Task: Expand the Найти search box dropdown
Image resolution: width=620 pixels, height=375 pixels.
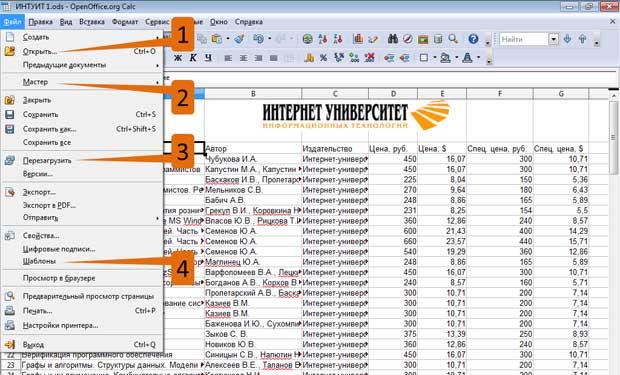Action: (554, 39)
